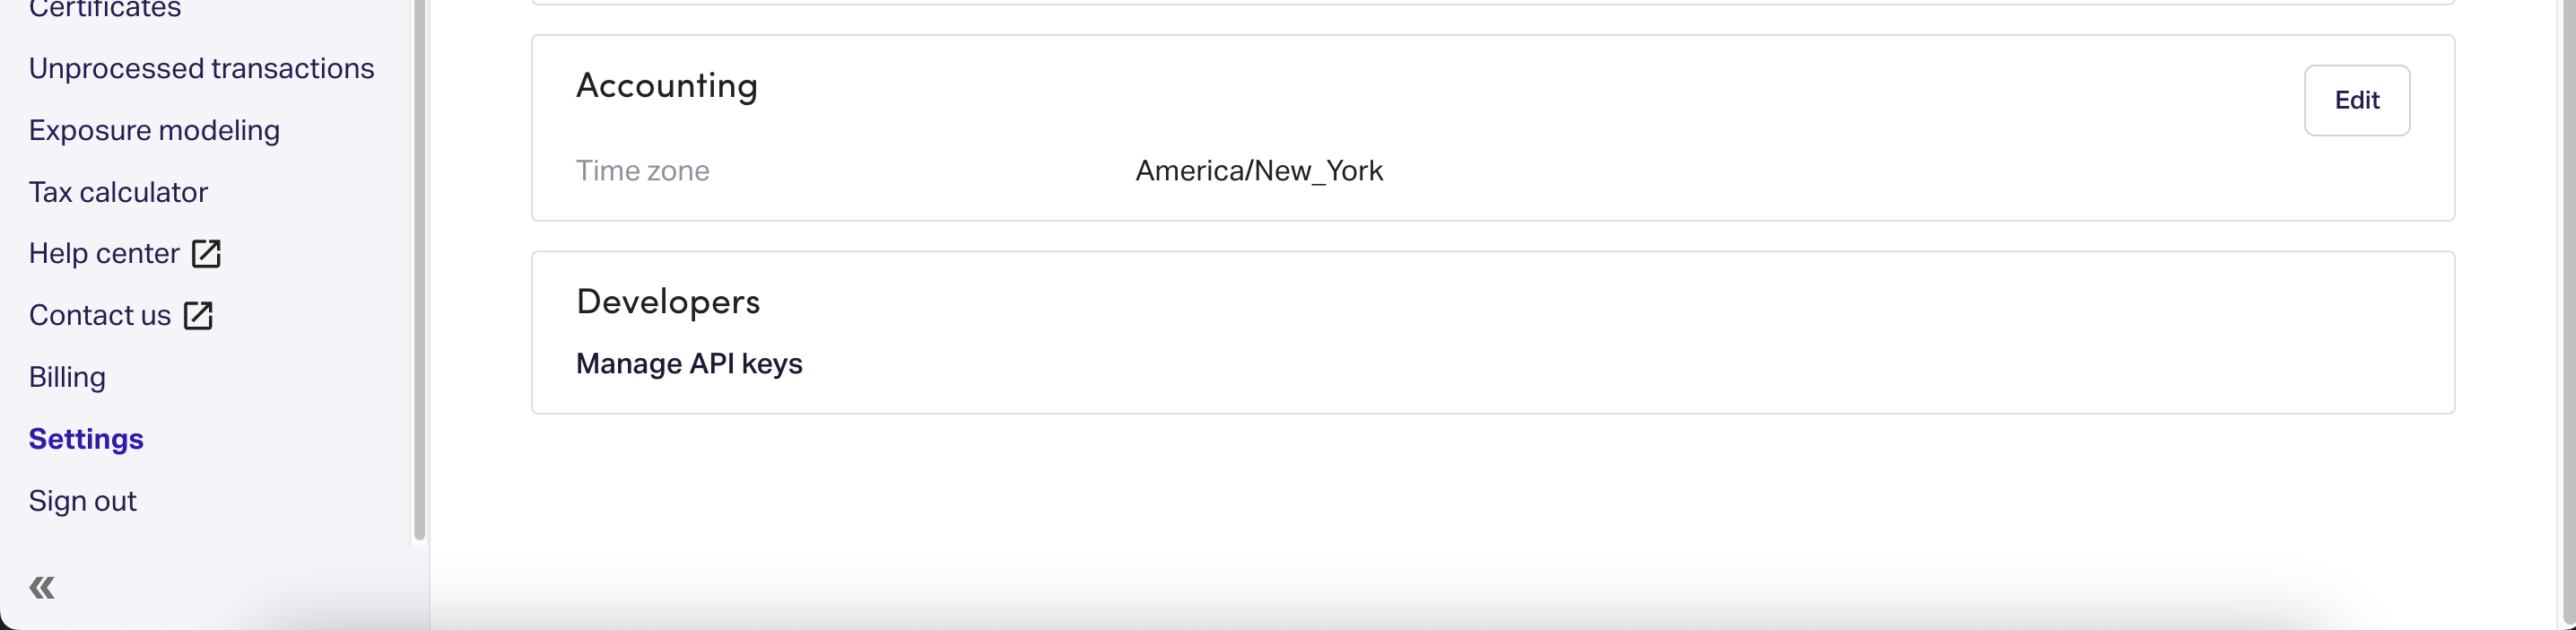Open Unprocessed transactions
Image resolution: width=2576 pixels, height=630 pixels.
(x=201, y=68)
